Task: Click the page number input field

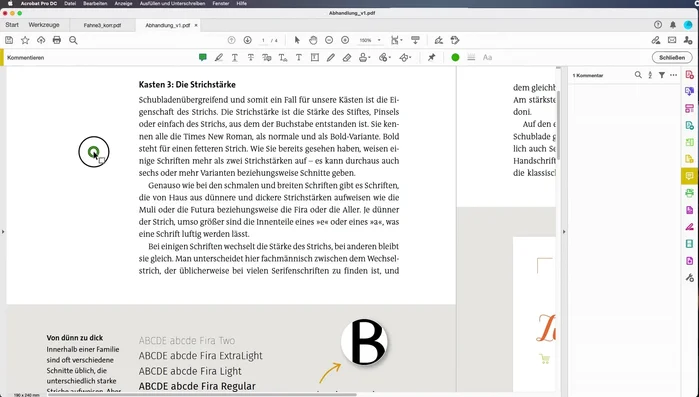Action: click(x=263, y=40)
